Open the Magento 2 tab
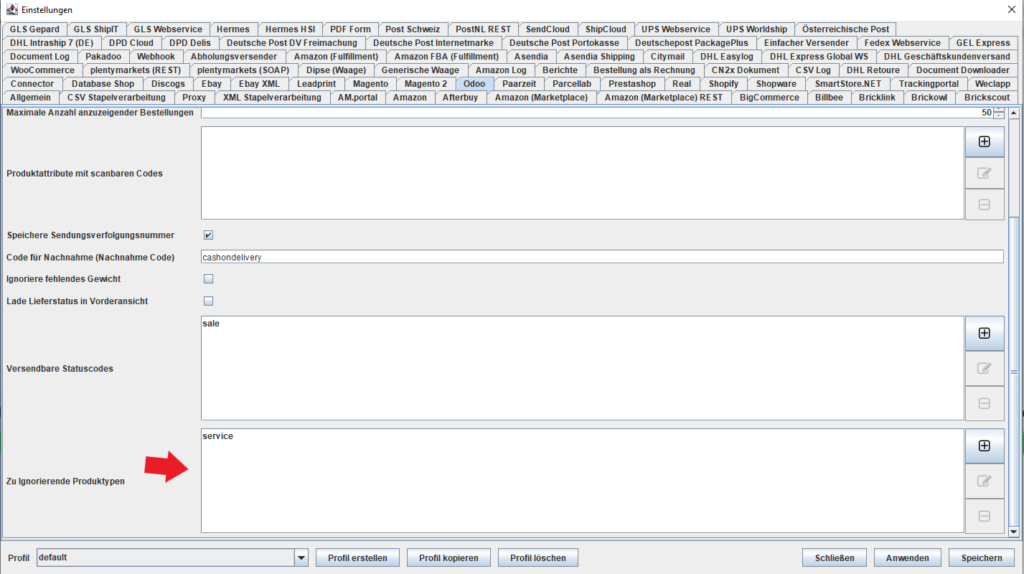This screenshot has height=574, width=1024. (x=426, y=84)
